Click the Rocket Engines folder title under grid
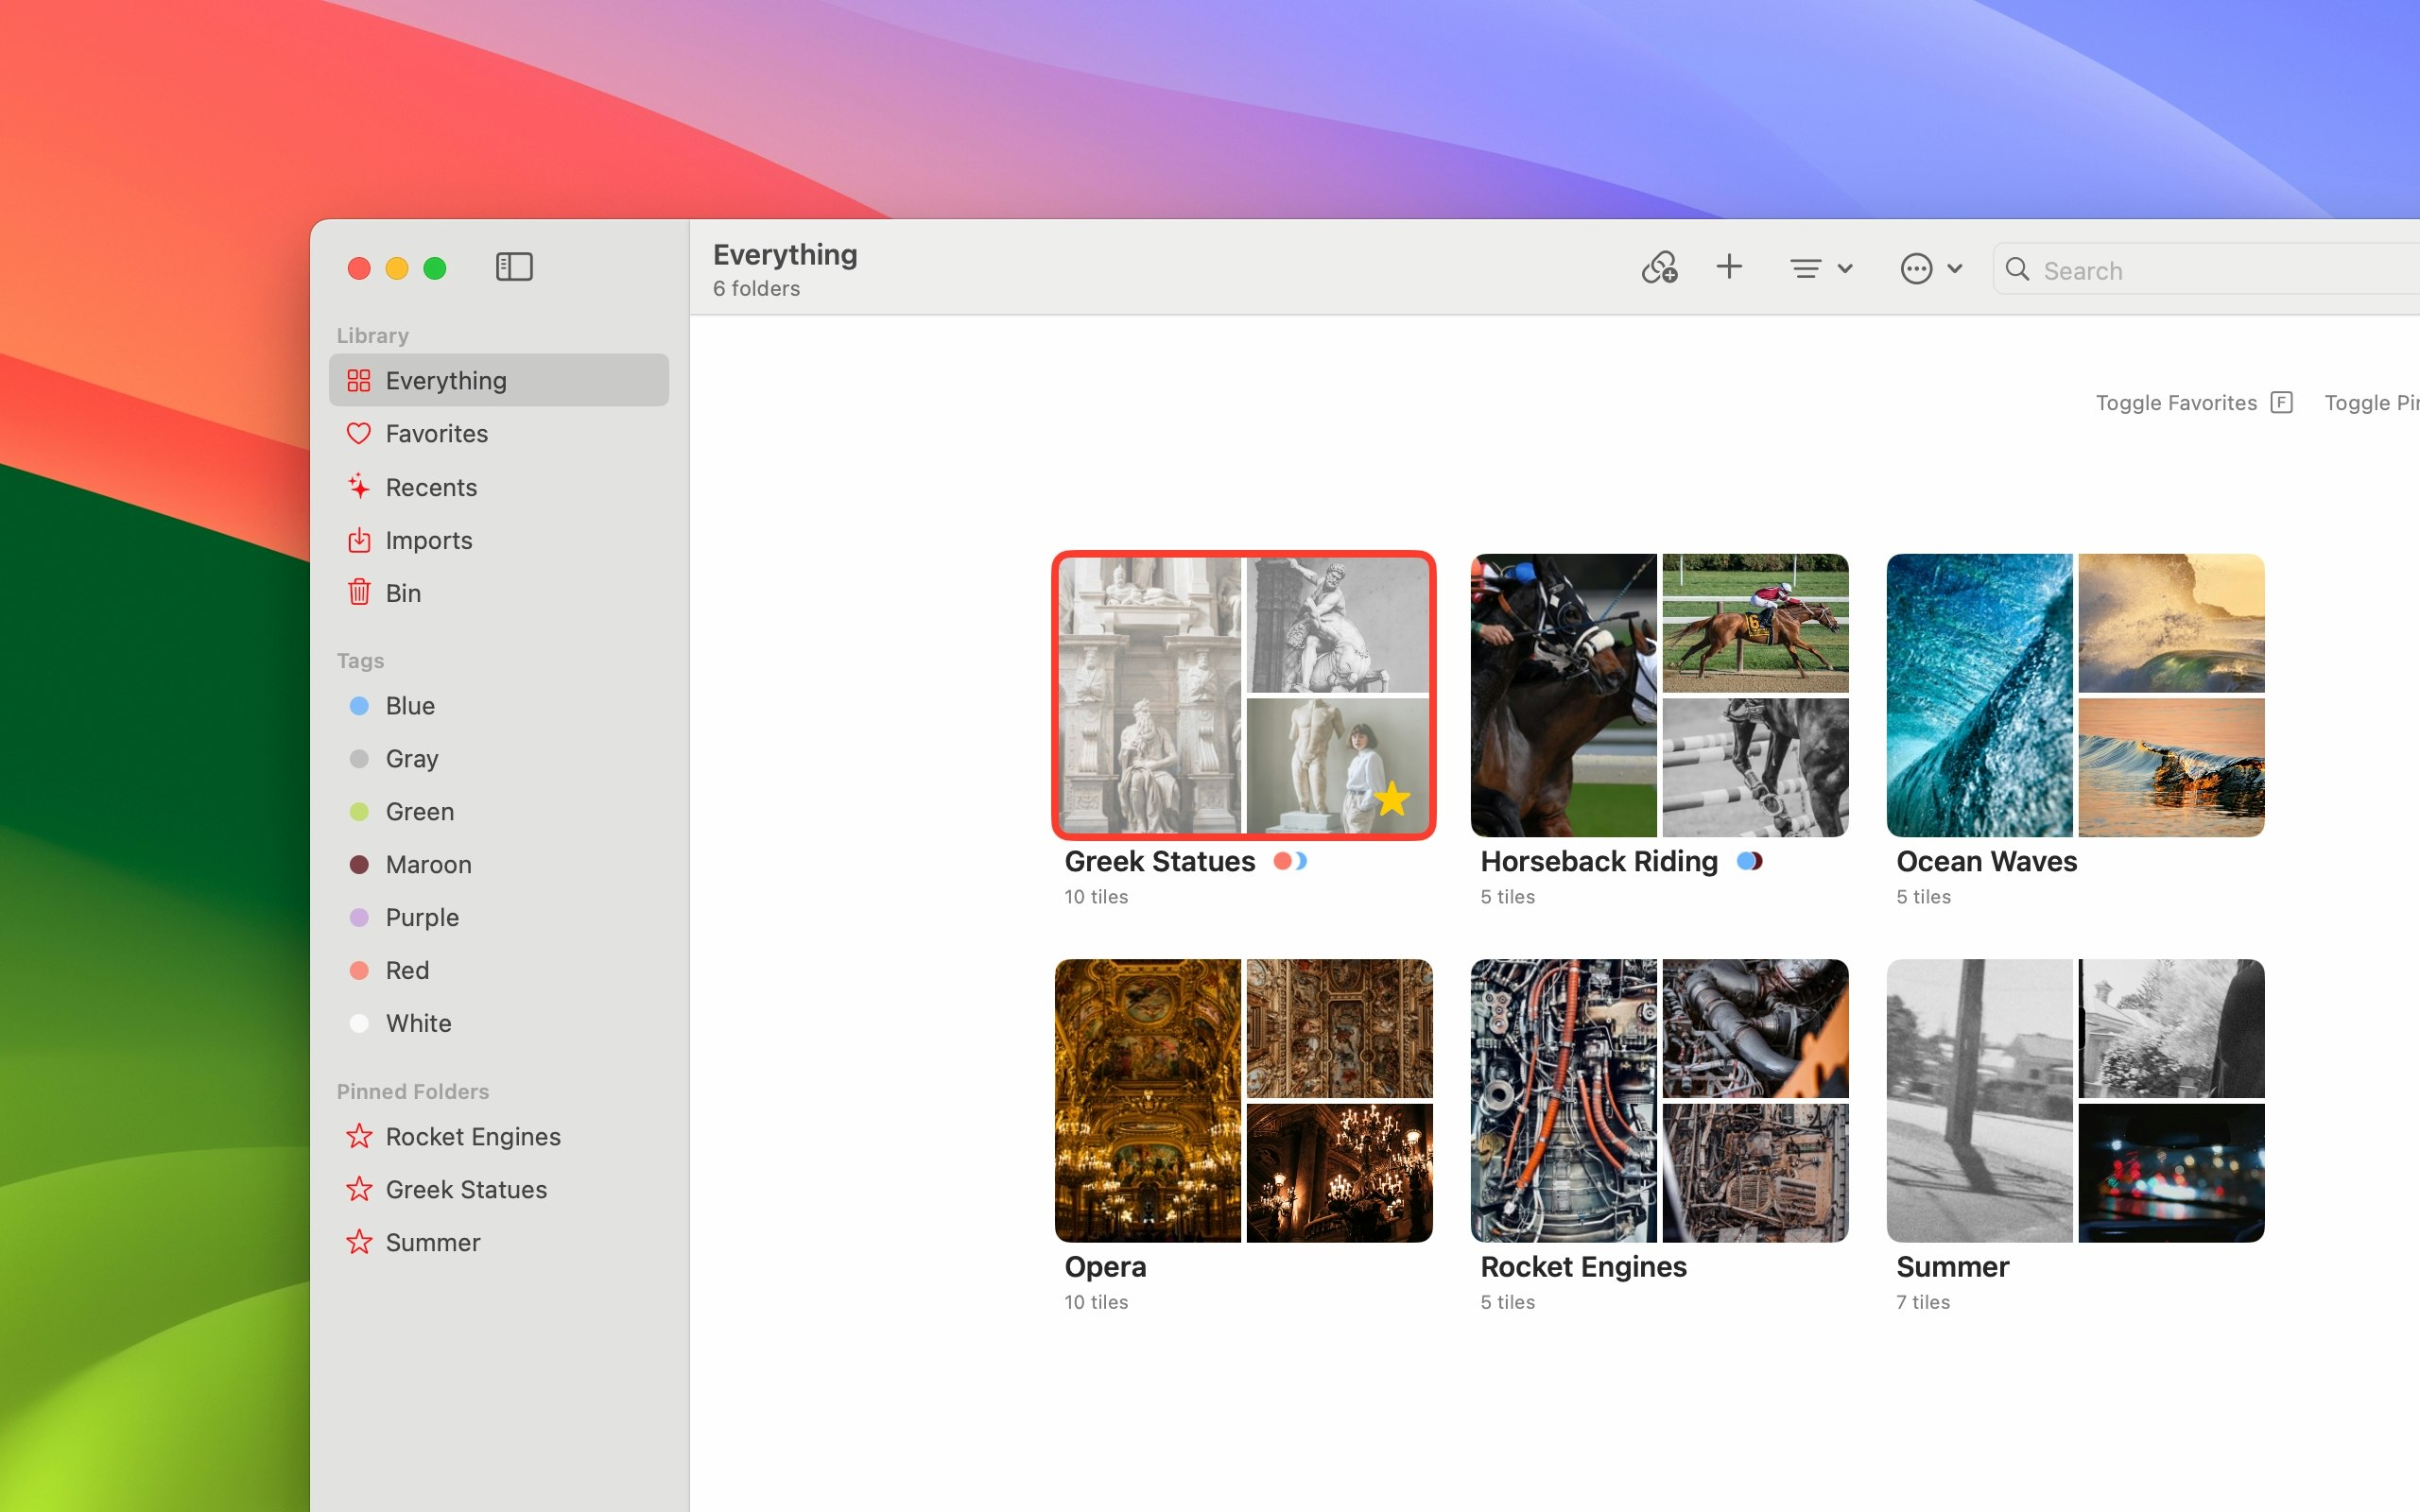 pyautogui.click(x=1583, y=1267)
